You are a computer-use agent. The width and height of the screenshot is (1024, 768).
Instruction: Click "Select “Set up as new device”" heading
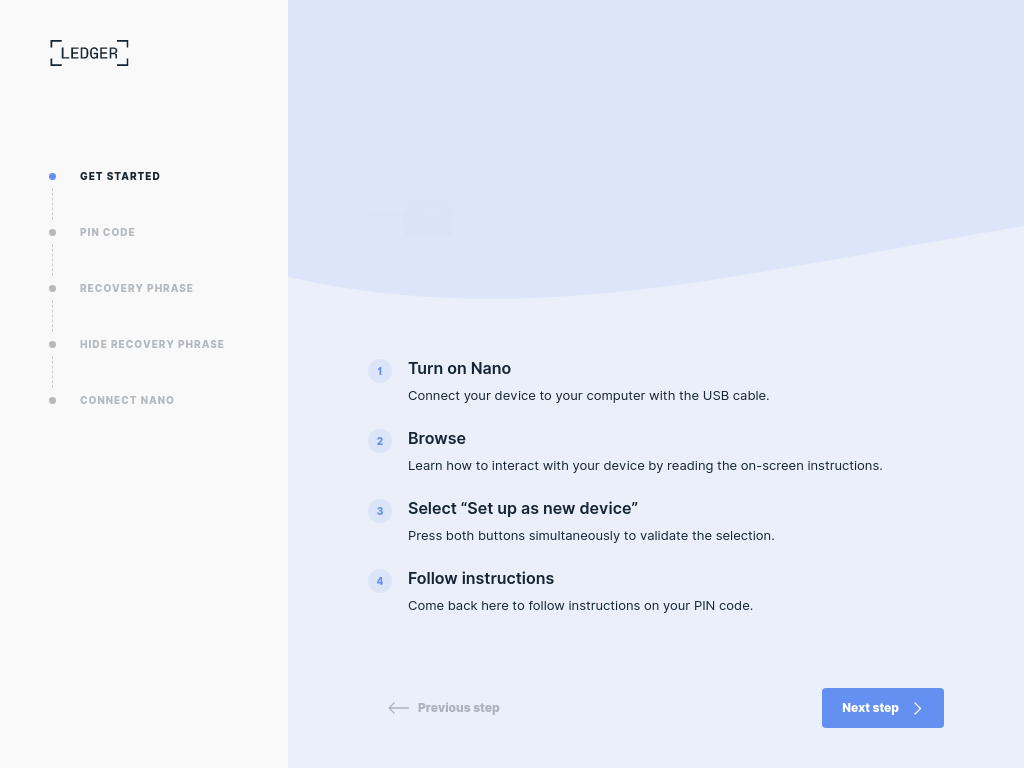(523, 508)
